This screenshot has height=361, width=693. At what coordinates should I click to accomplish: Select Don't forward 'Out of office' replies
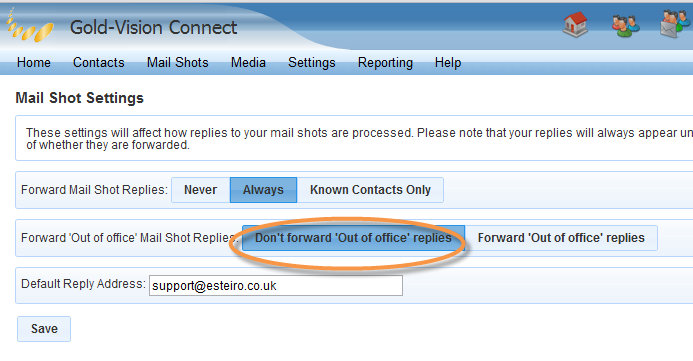tap(353, 238)
